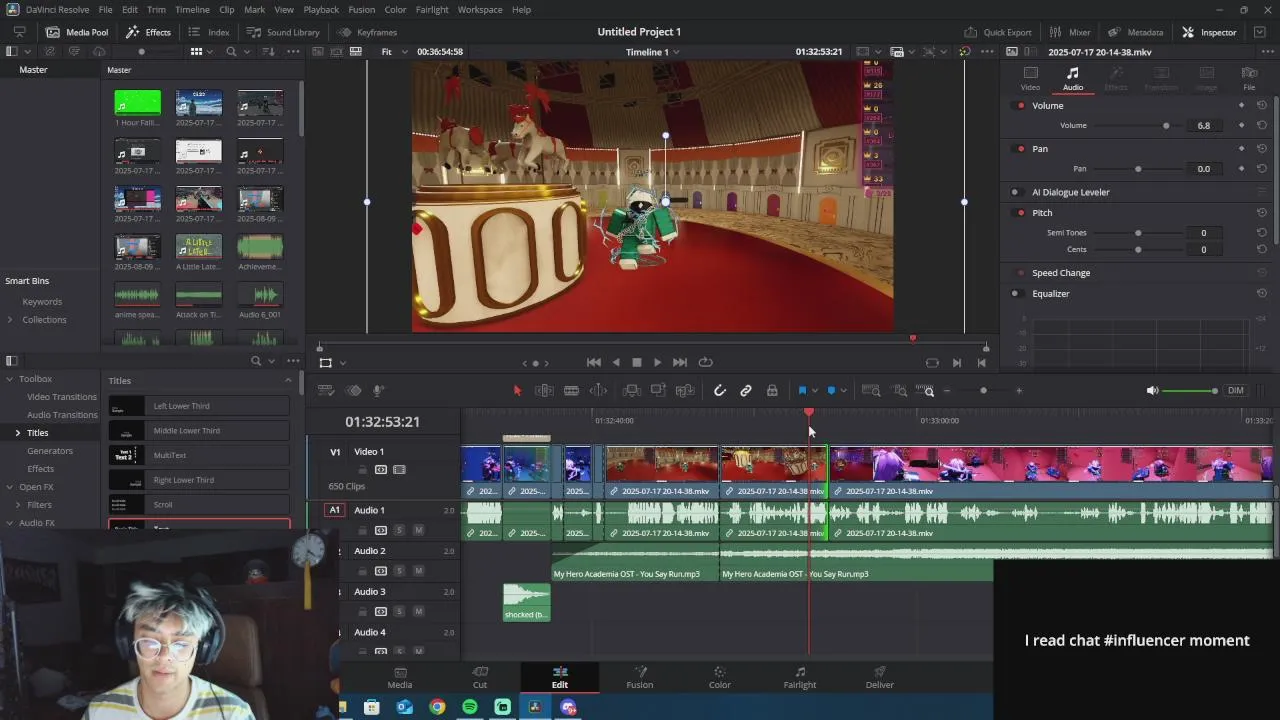
Task: Open the Workspace menu
Action: click(x=480, y=9)
